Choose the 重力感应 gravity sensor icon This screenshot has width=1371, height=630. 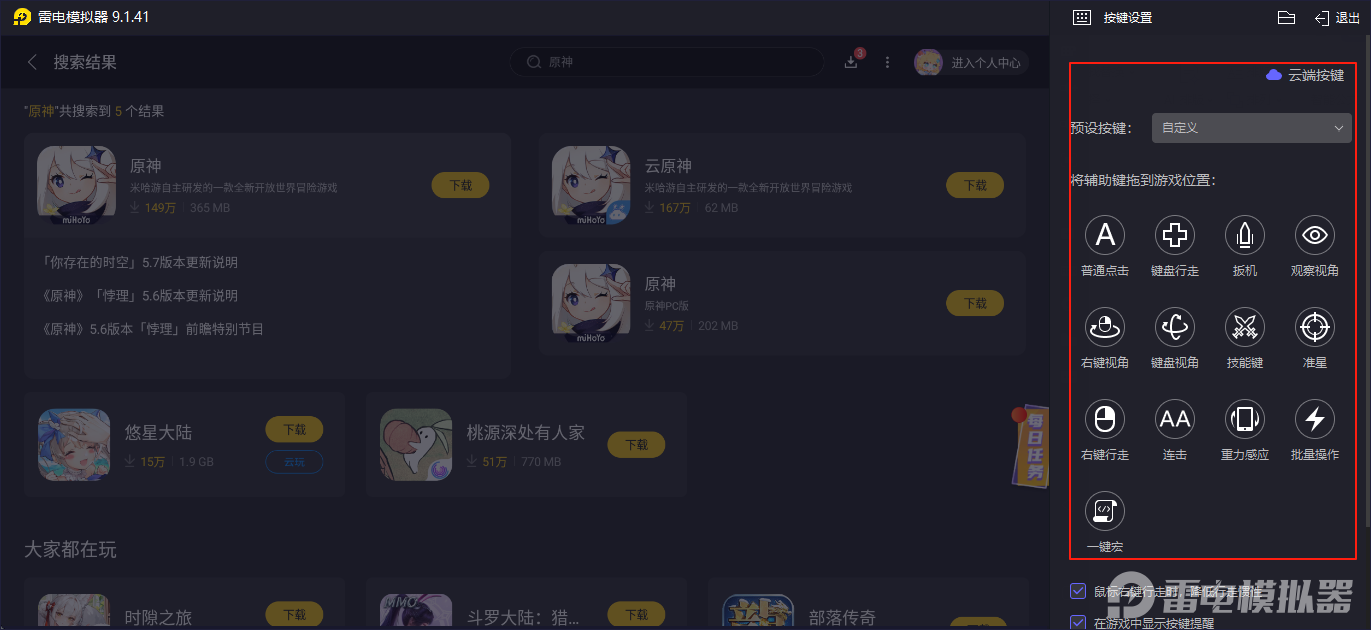[x=1245, y=419]
